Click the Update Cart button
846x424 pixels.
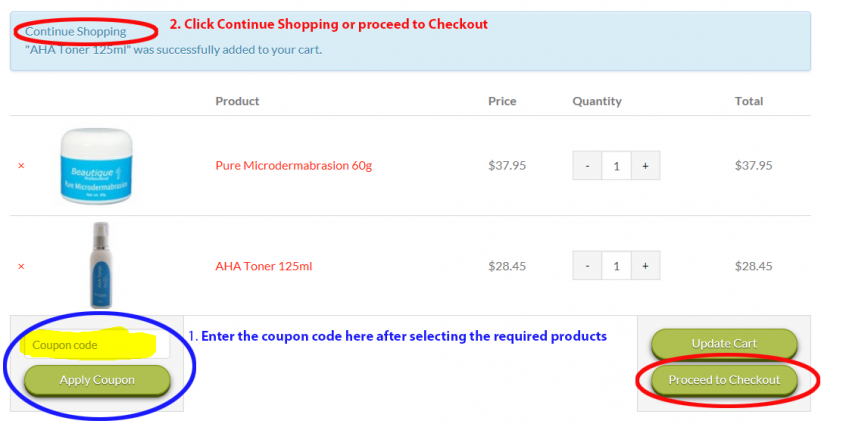(x=724, y=344)
